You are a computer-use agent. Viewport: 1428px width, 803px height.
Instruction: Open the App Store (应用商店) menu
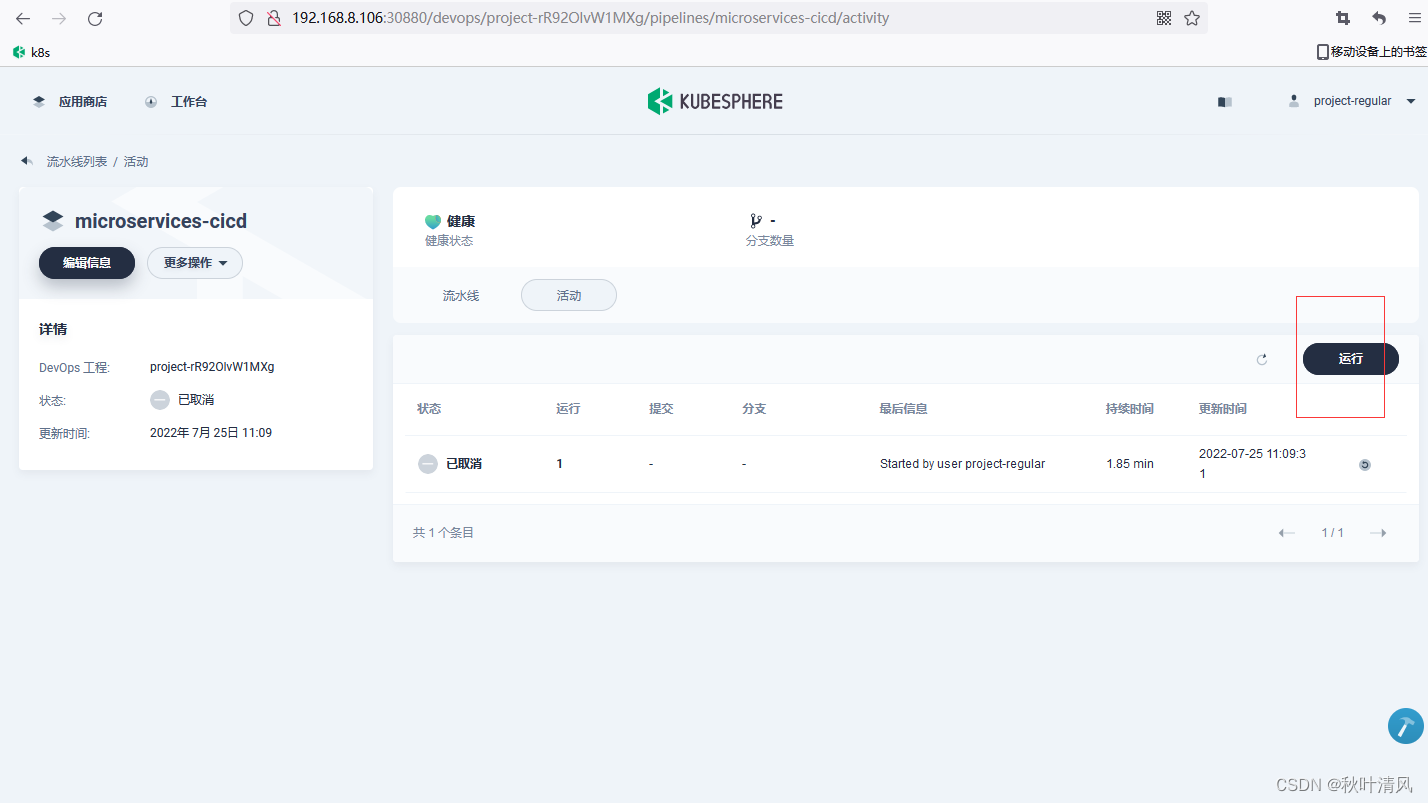pyautogui.click(x=70, y=101)
